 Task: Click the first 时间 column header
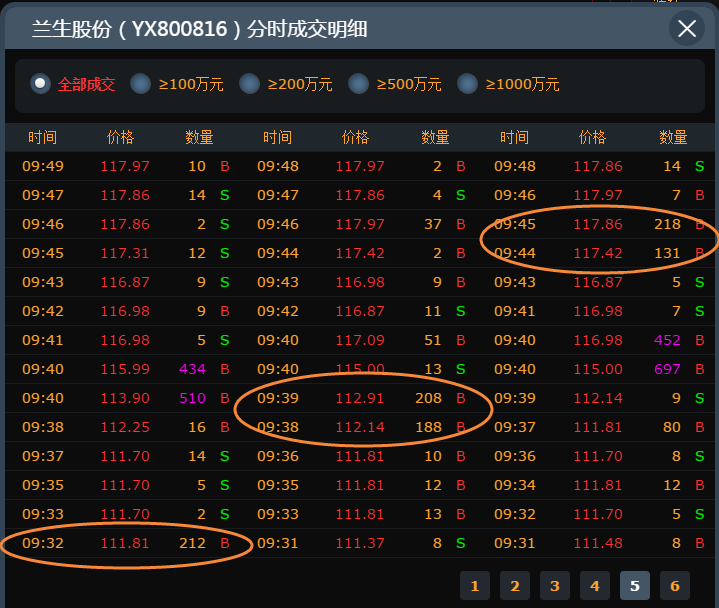point(42,137)
